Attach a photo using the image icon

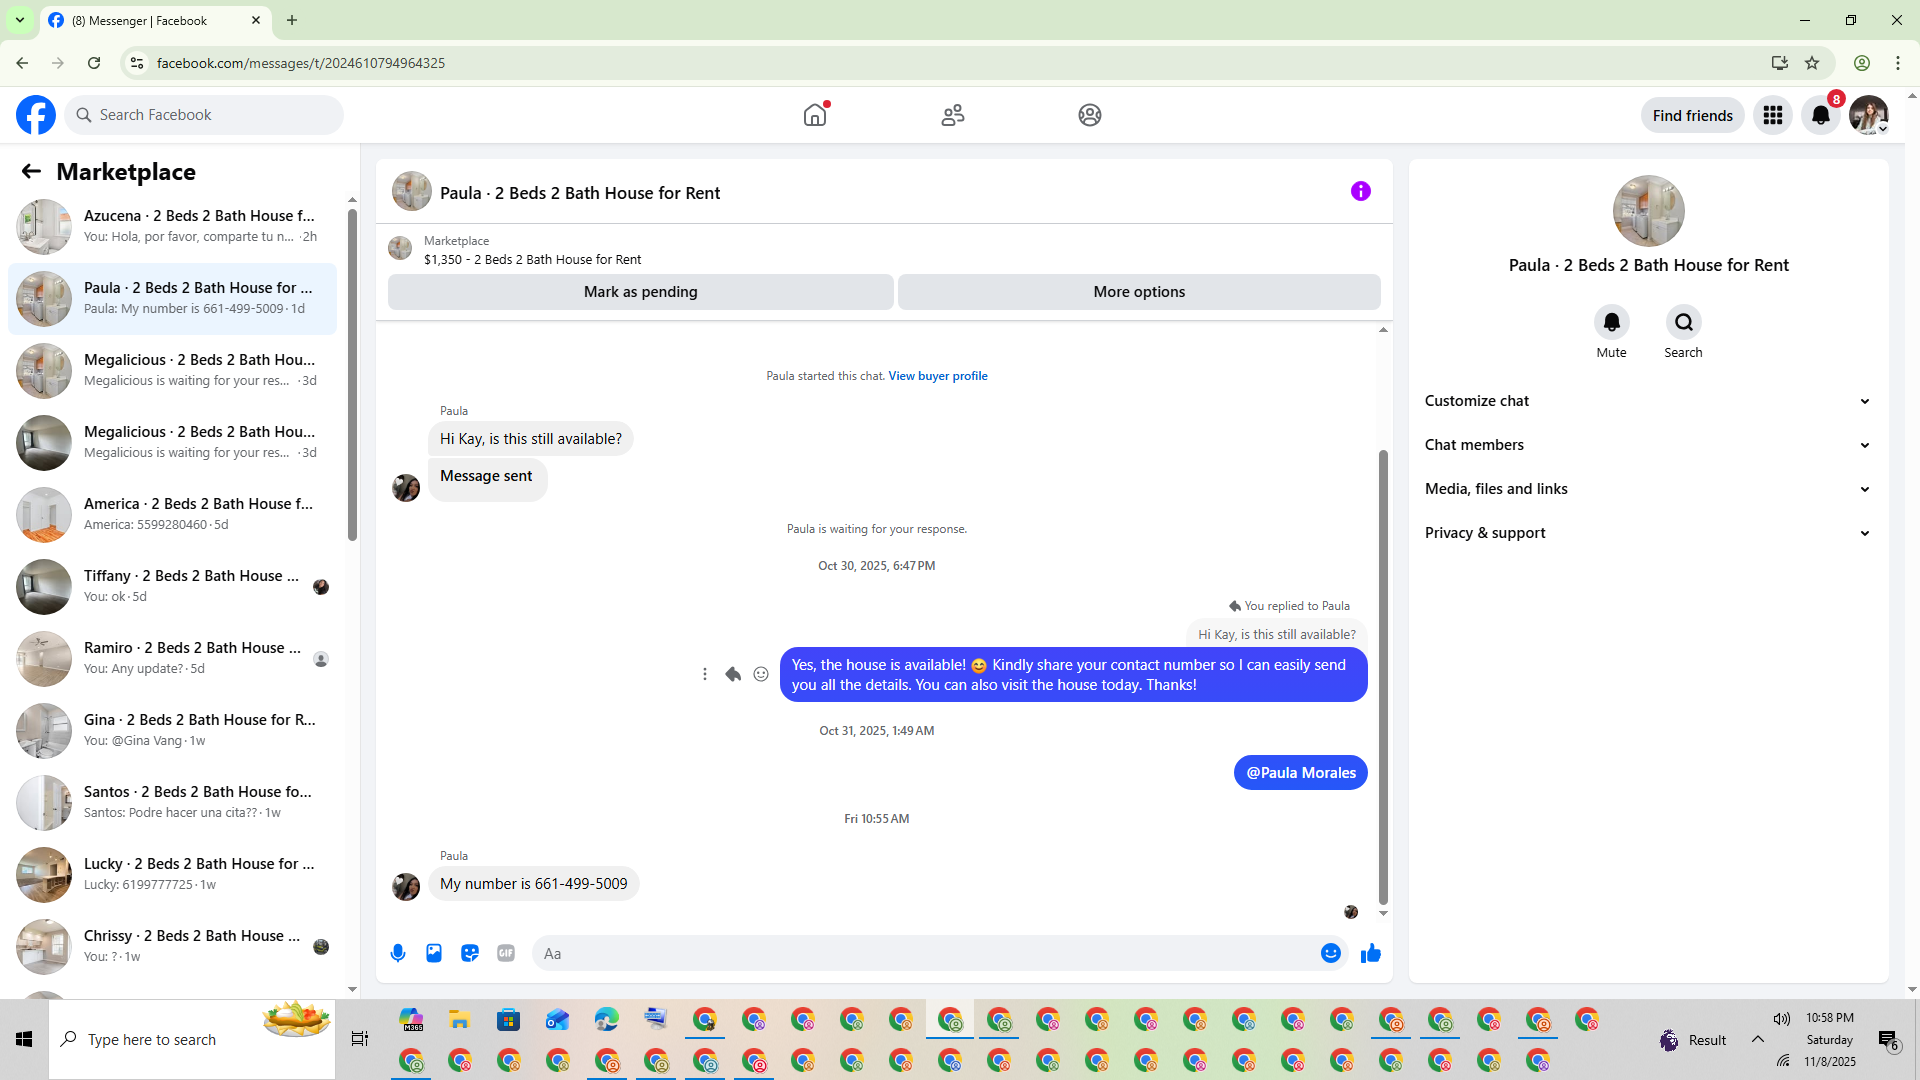coord(434,953)
